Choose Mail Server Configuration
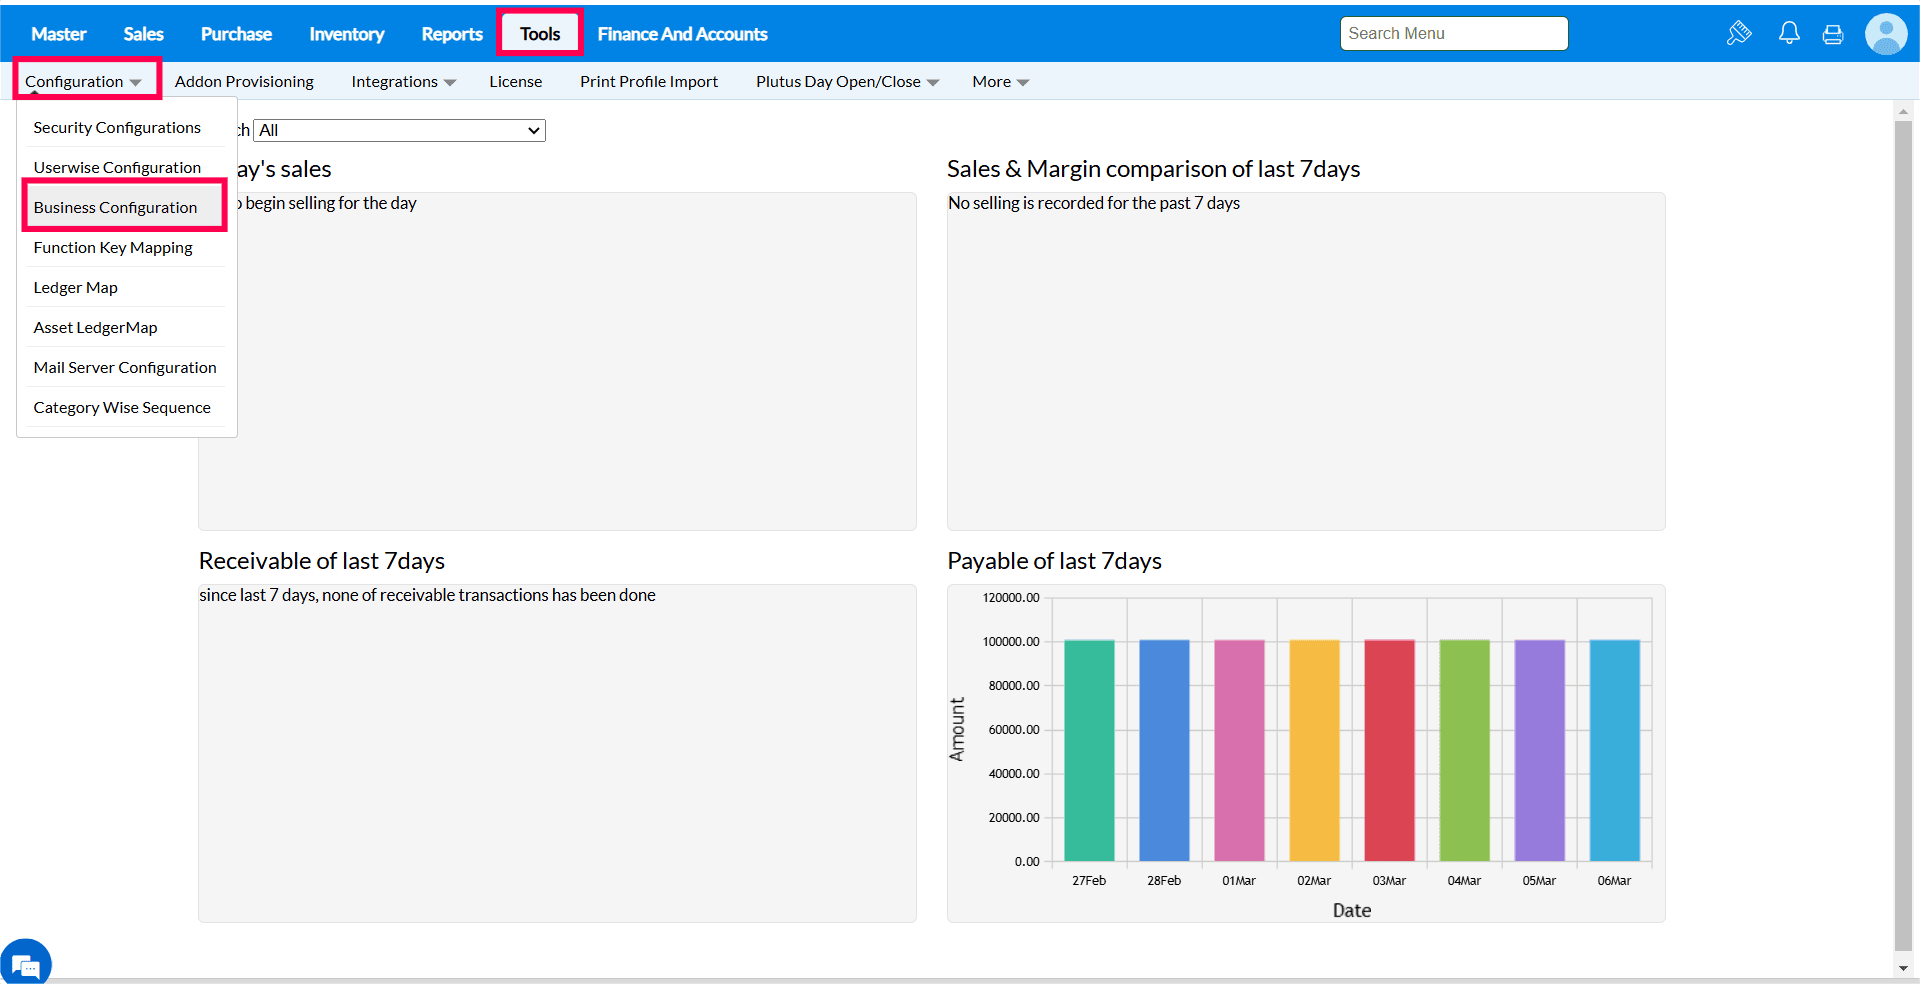1920x984 pixels. pos(125,368)
